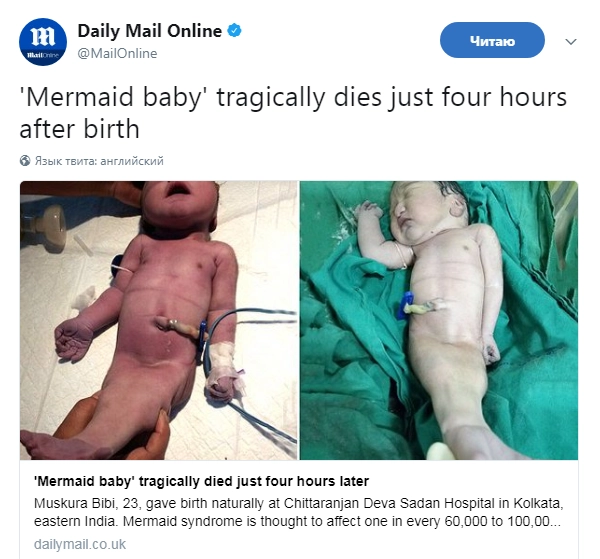Click the globe icon beside tweet language
Screen dimensions: 600x559
coord(25,161)
